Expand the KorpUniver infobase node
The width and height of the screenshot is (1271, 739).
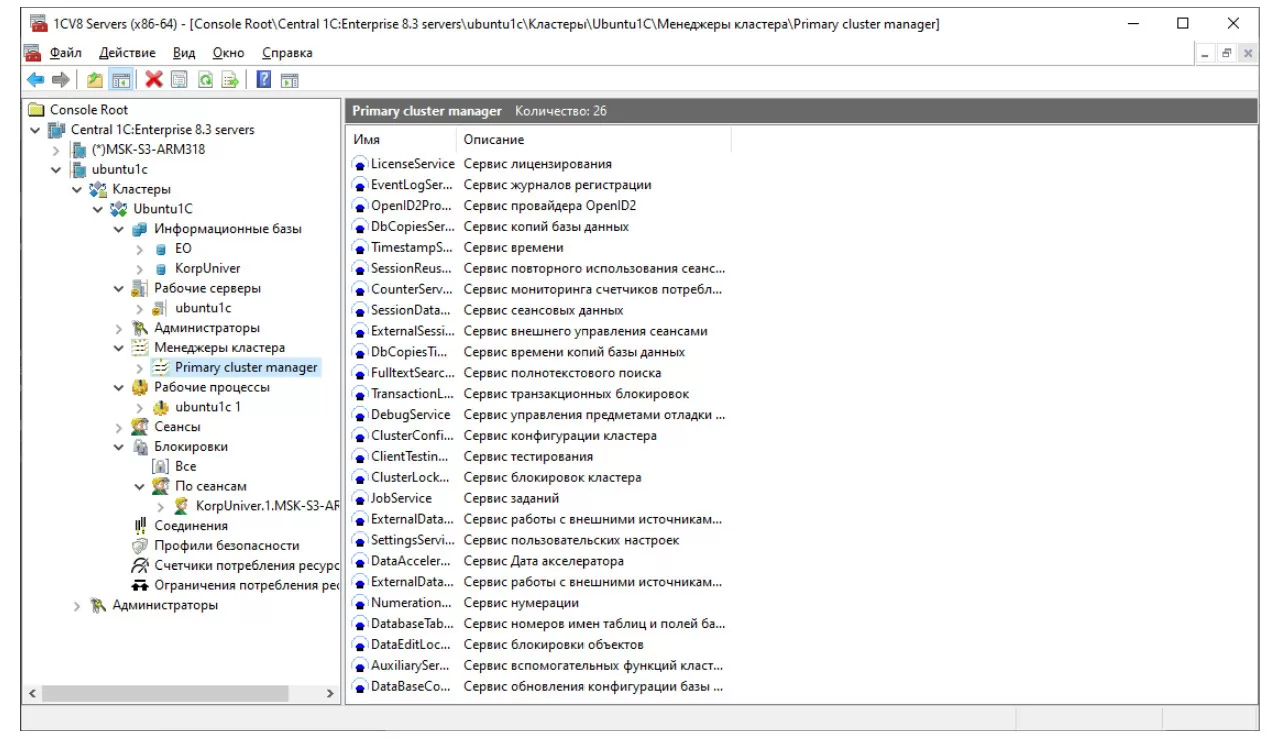[x=140, y=269]
